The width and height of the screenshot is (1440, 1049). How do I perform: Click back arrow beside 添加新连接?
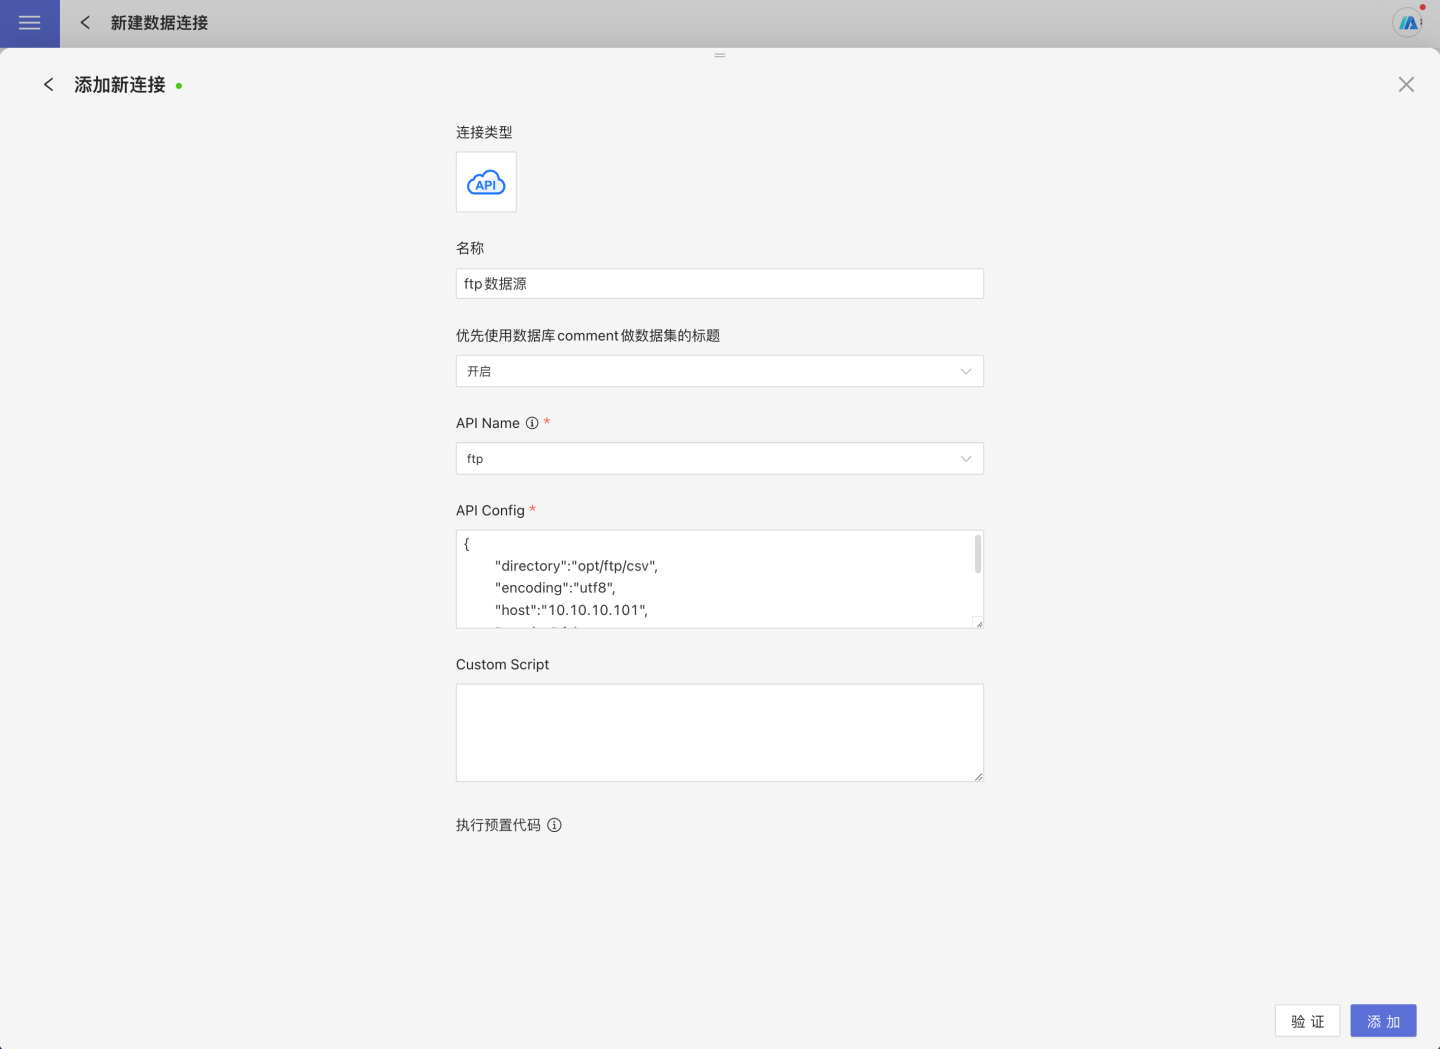(48, 85)
